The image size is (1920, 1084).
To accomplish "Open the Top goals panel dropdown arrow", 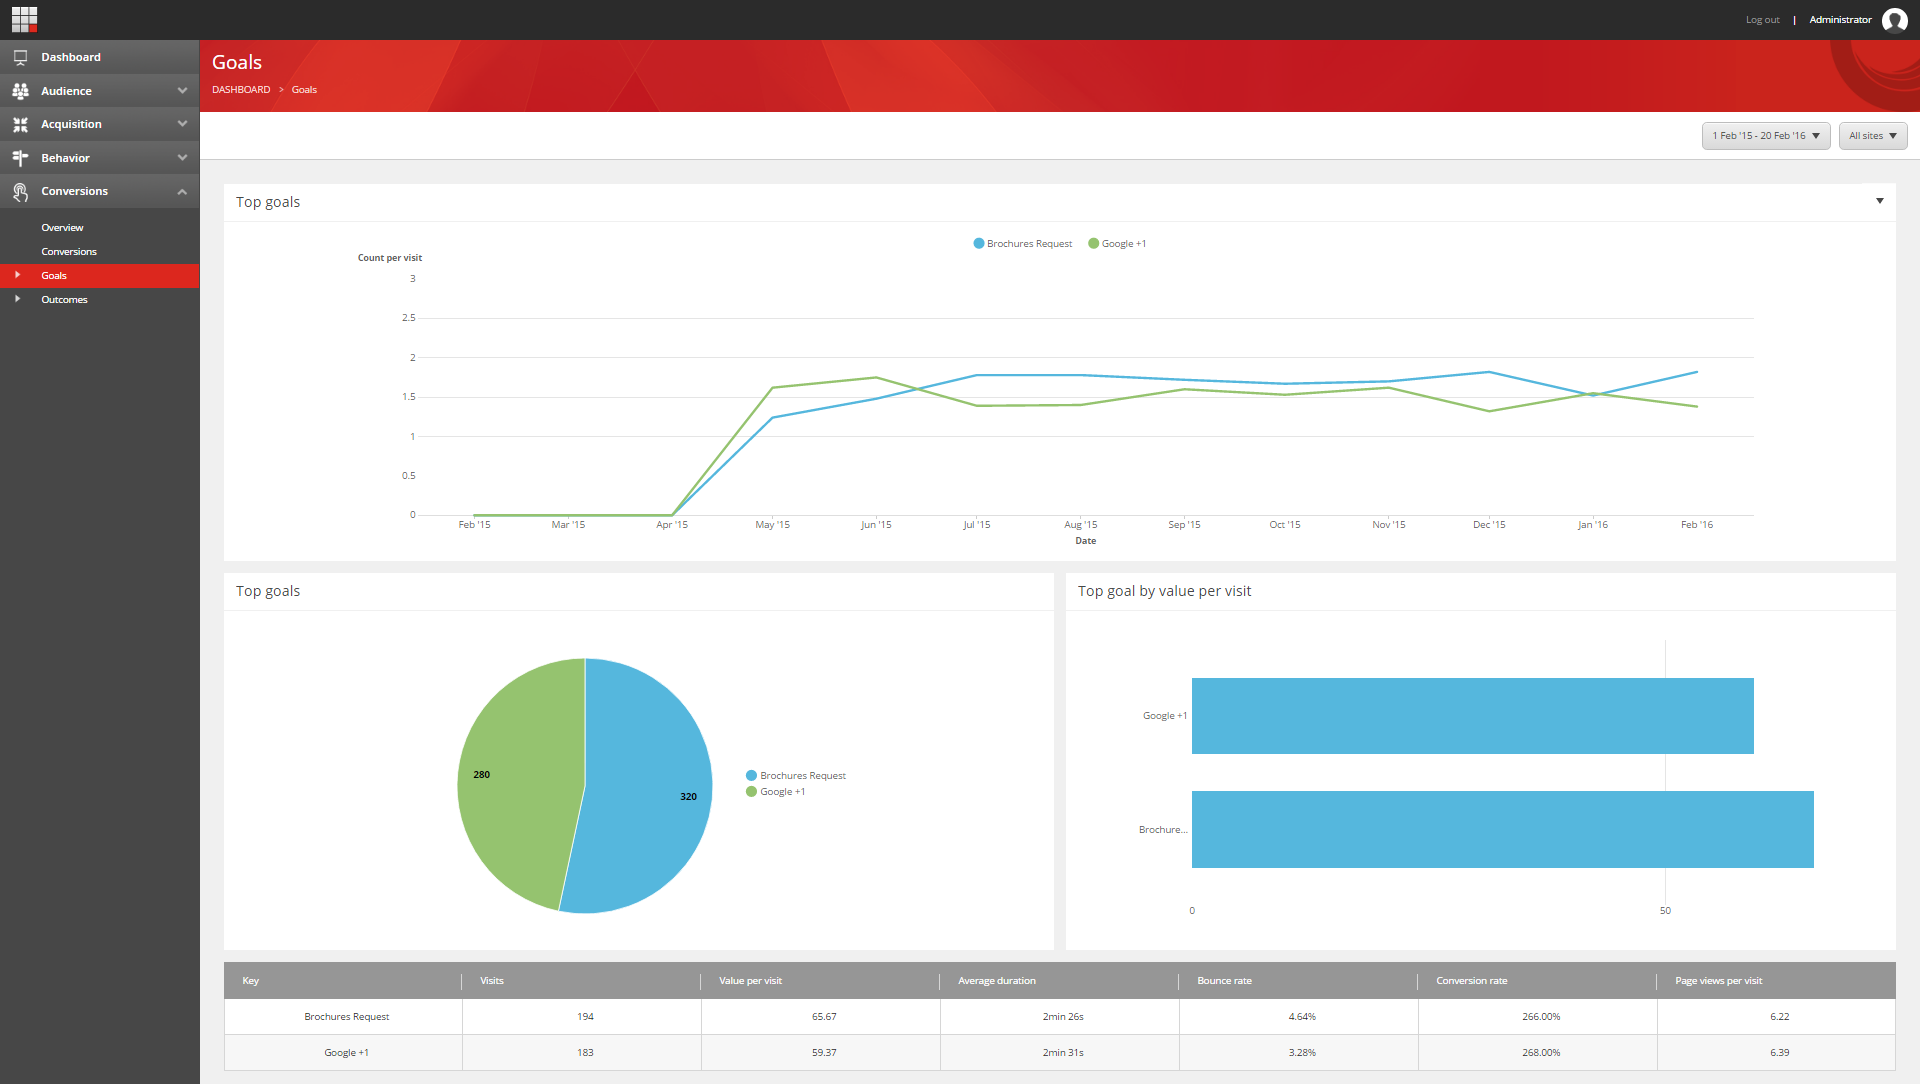I will (1880, 201).
